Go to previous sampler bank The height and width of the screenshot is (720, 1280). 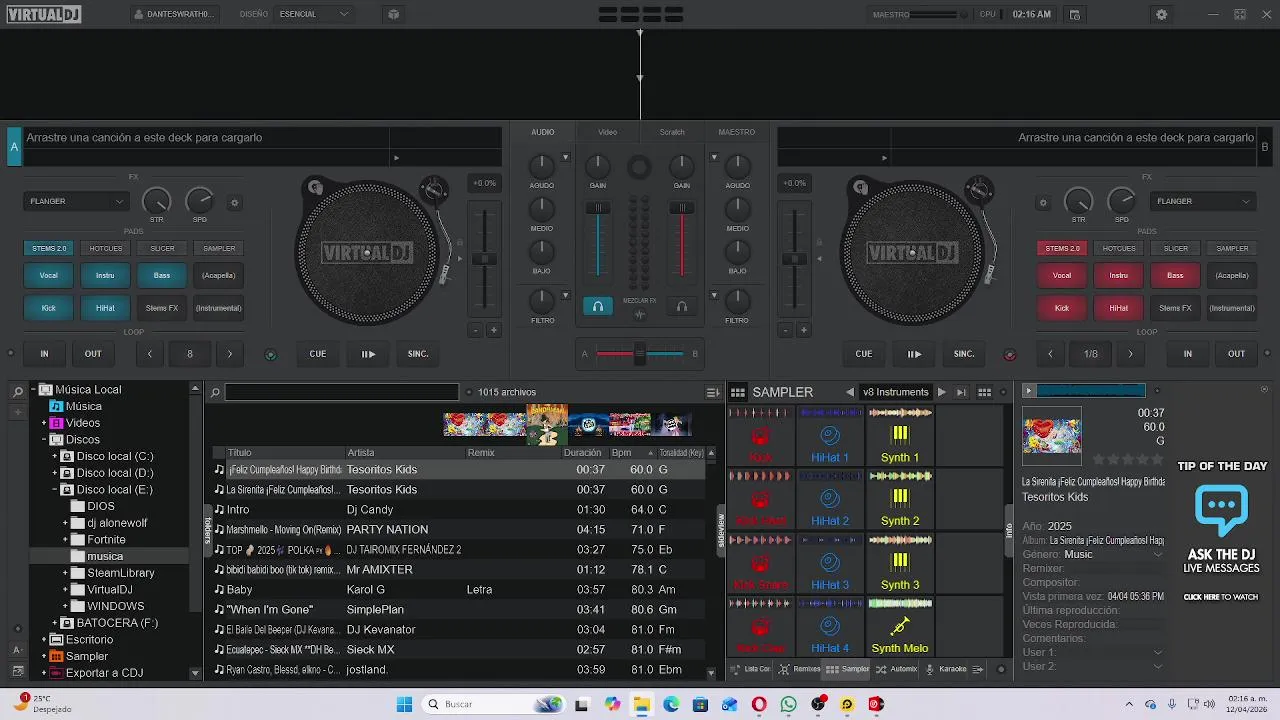[850, 392]
